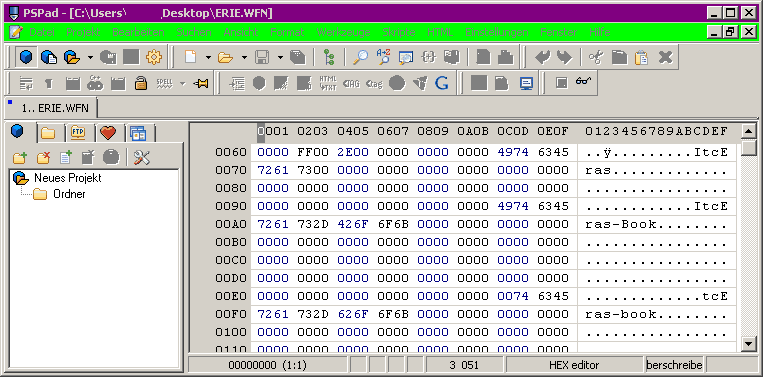Open project tools wrench-screwdriver icon

pyautogui.click(x=142, y=158)
